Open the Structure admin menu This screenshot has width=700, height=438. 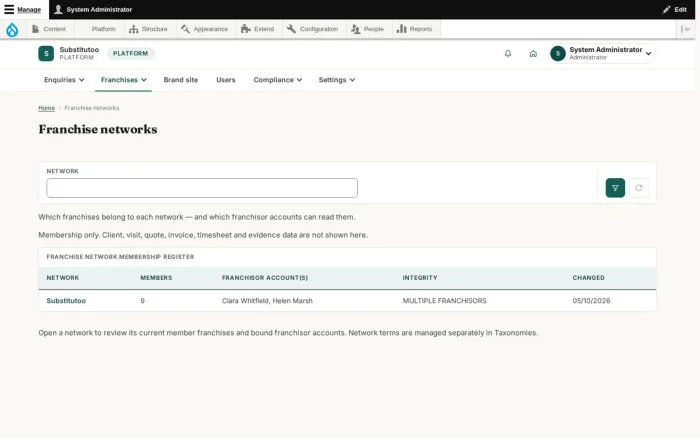point(149,29)
